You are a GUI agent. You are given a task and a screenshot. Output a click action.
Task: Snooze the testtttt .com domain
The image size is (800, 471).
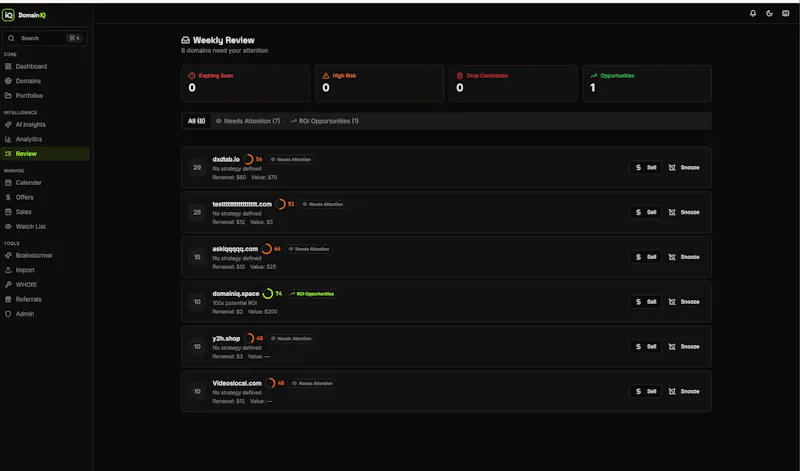pos(684,212)
